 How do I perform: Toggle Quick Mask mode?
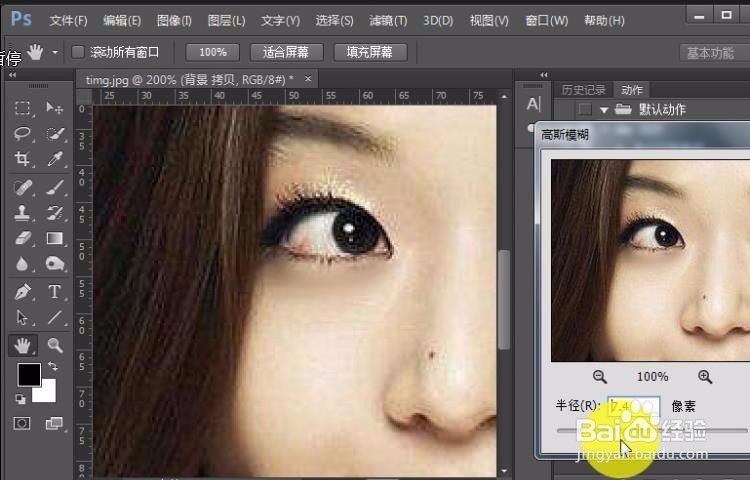click(x=22, y=423)
